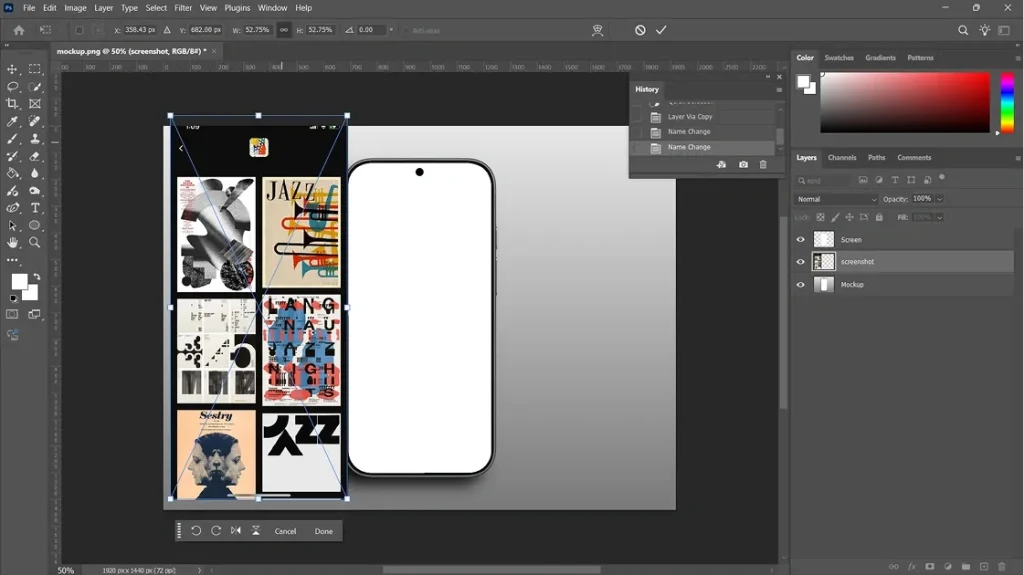
Task: Switch to the Channels tab
Action: (x=842, y=158)
